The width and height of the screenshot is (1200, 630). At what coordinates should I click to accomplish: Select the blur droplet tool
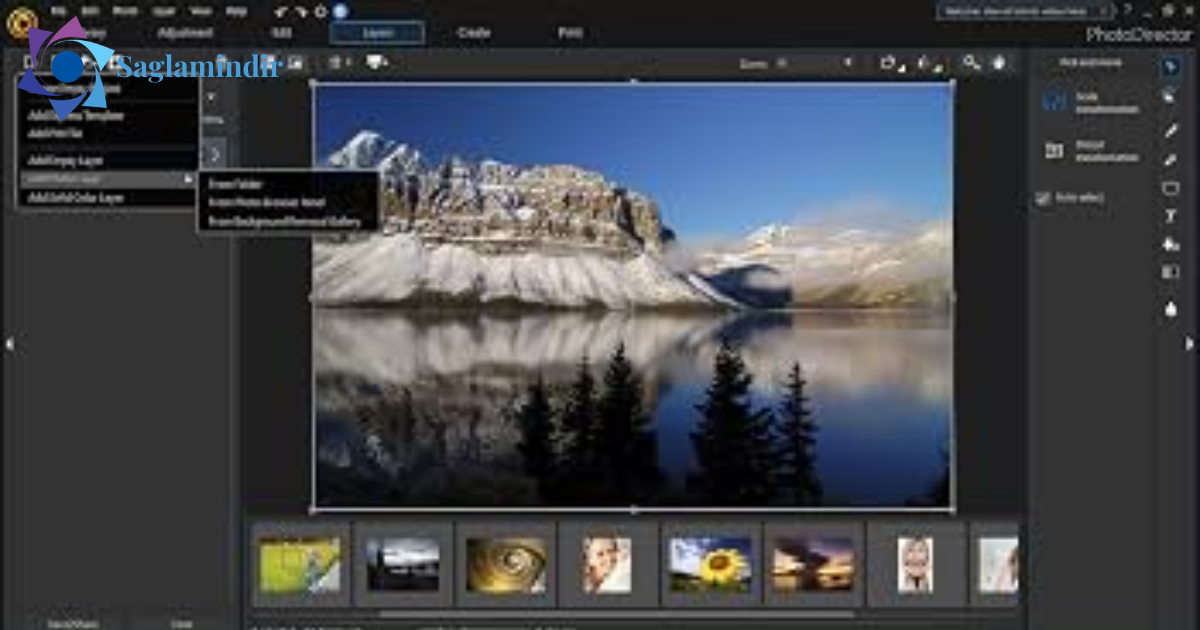1170,310
